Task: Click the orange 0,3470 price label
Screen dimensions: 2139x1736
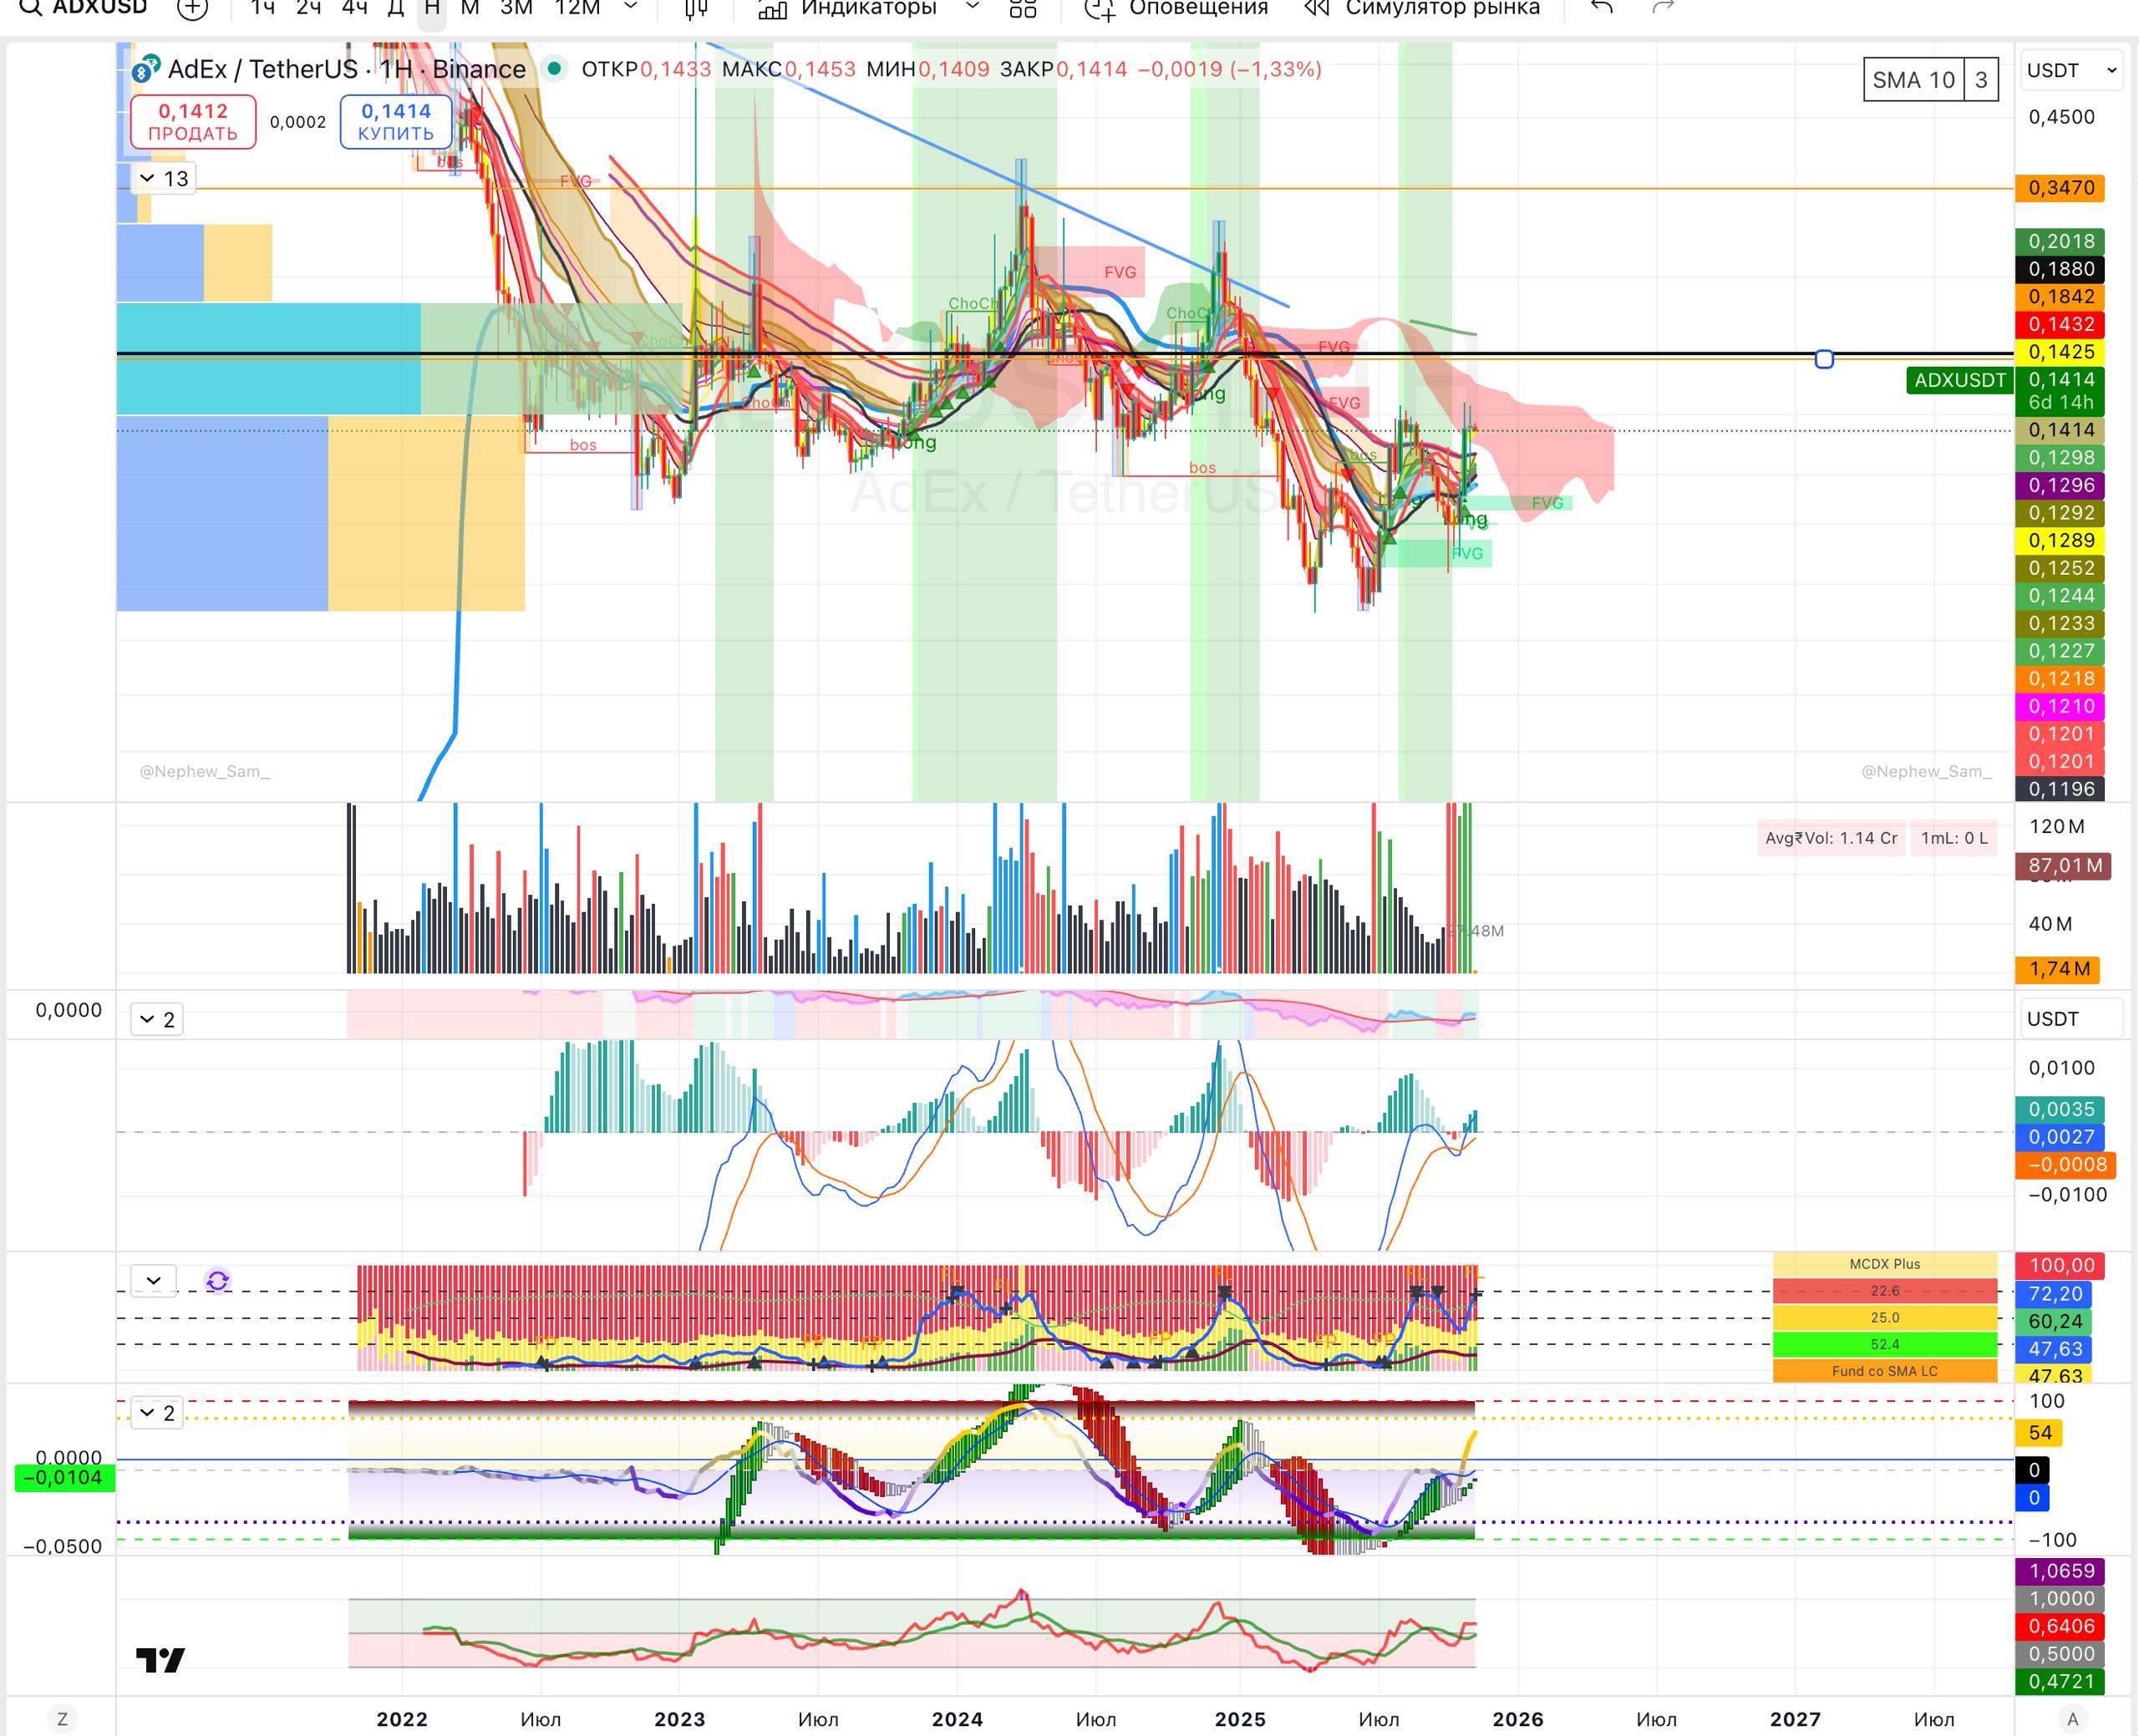Action: (2060, 188)
